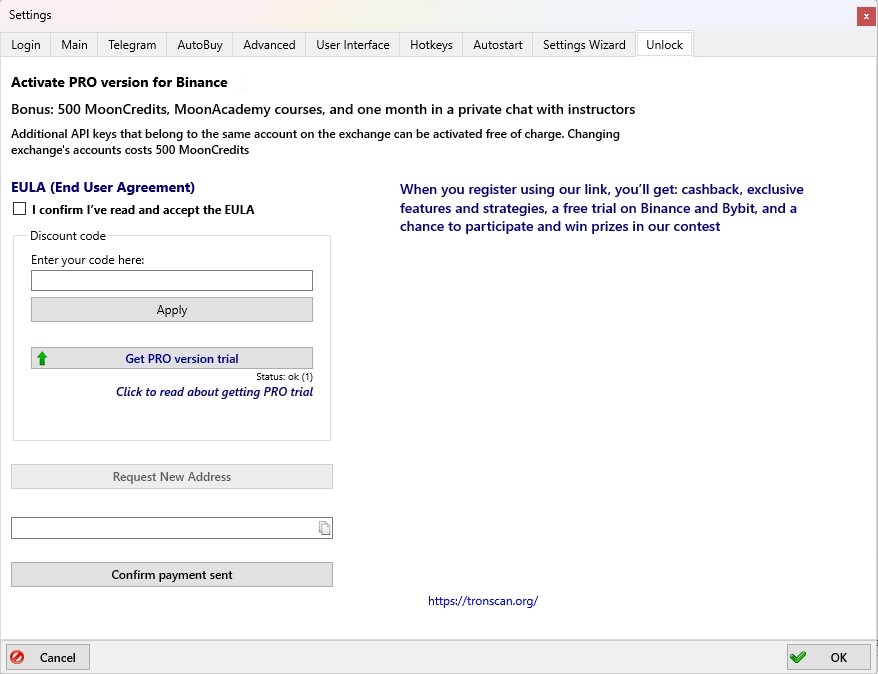Read about getting PRO trial link
This screenshot has height=674, width=878.
pos(214,392)
